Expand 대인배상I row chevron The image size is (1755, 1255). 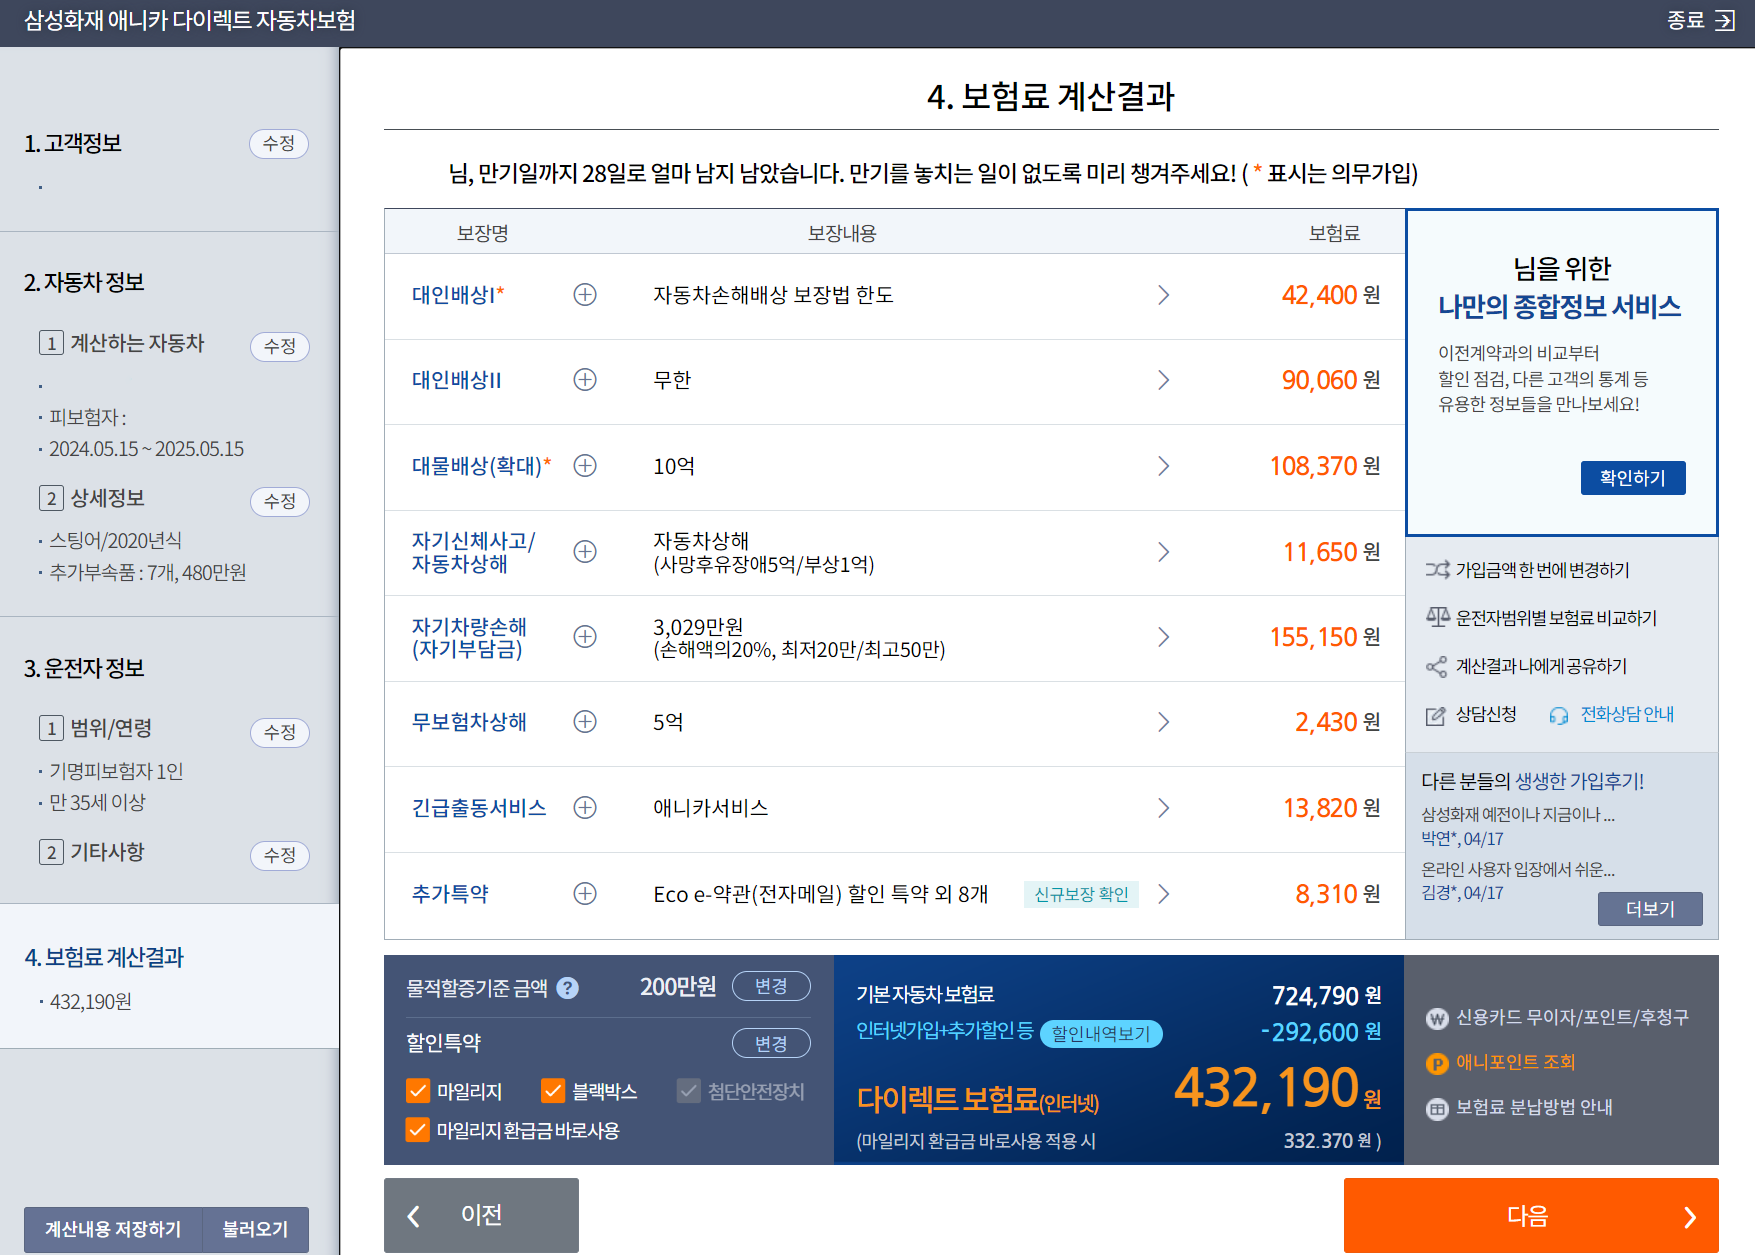coord(1163,295)
